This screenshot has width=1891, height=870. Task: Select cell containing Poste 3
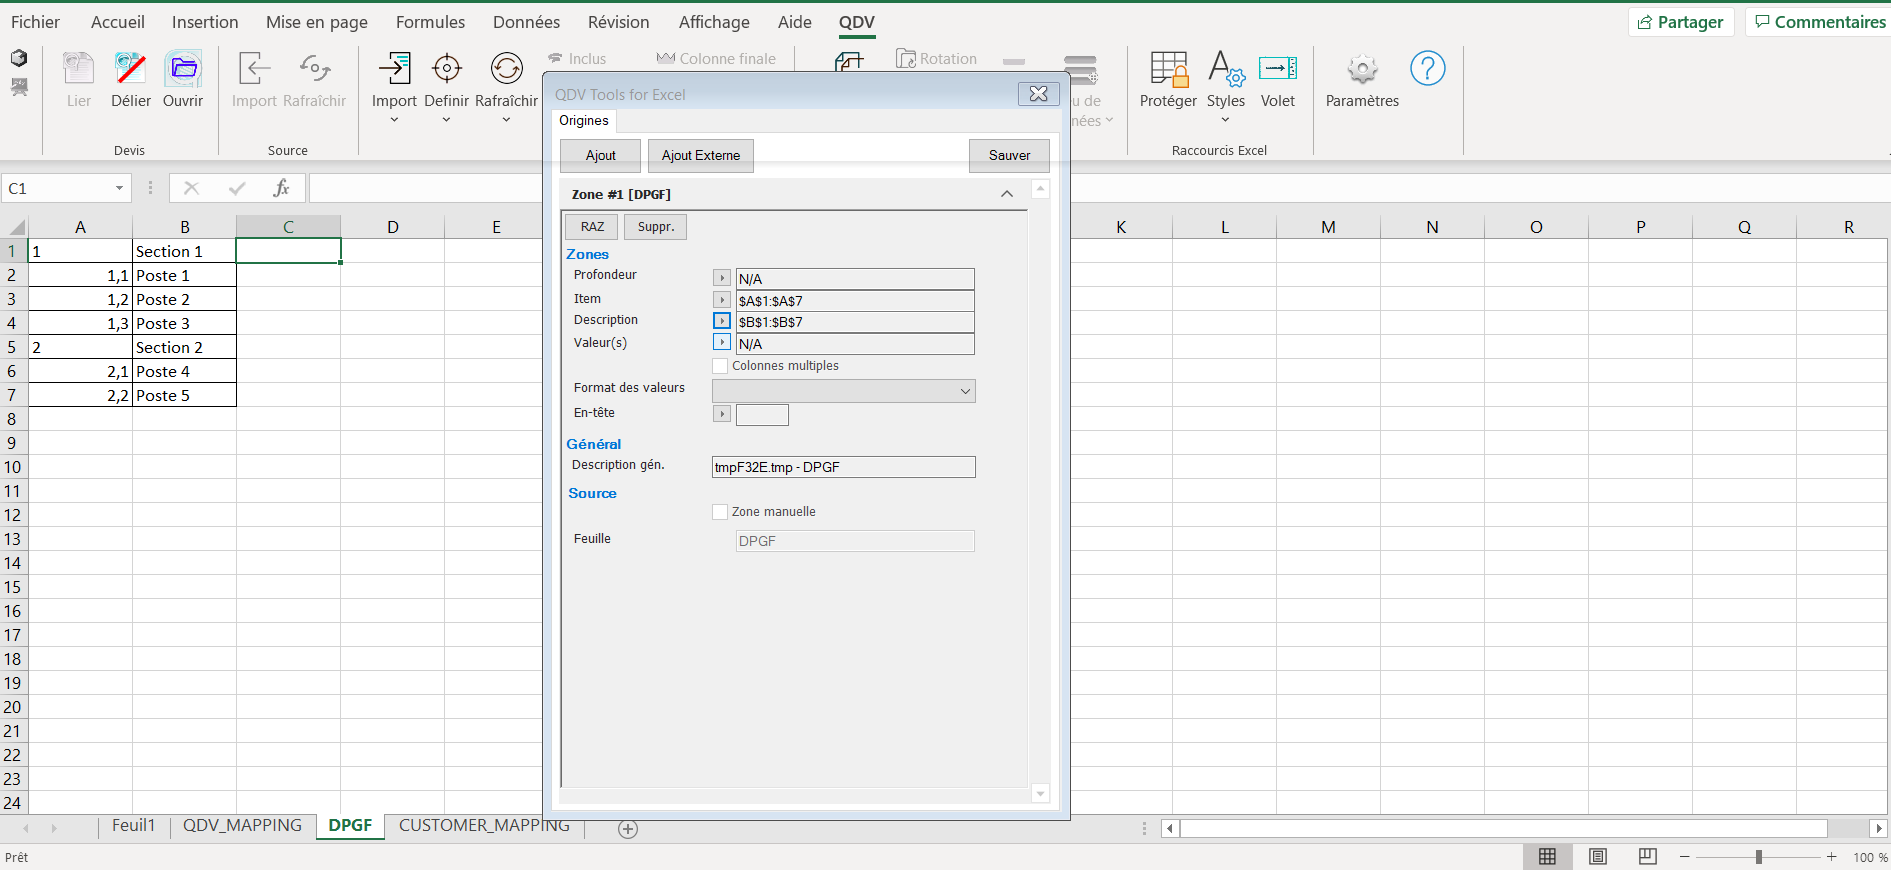[184, 323]
